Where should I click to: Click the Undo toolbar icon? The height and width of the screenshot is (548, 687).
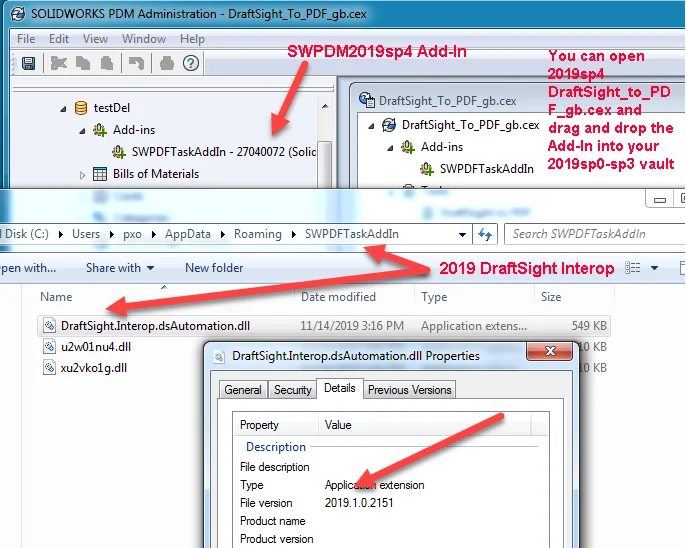tap(136, 64)
